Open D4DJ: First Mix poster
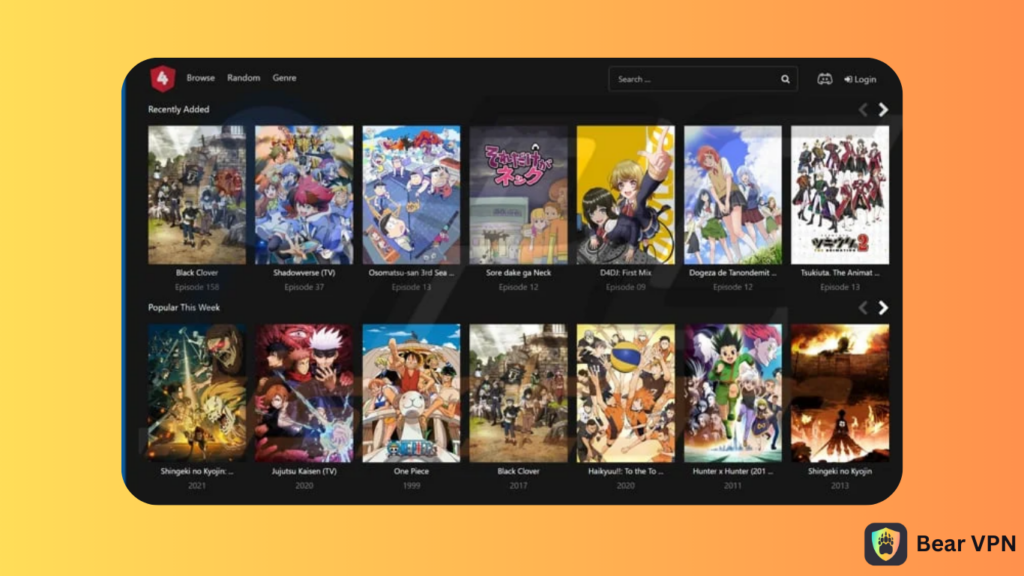Screen dimensions: 1024x576 [626, 195]
